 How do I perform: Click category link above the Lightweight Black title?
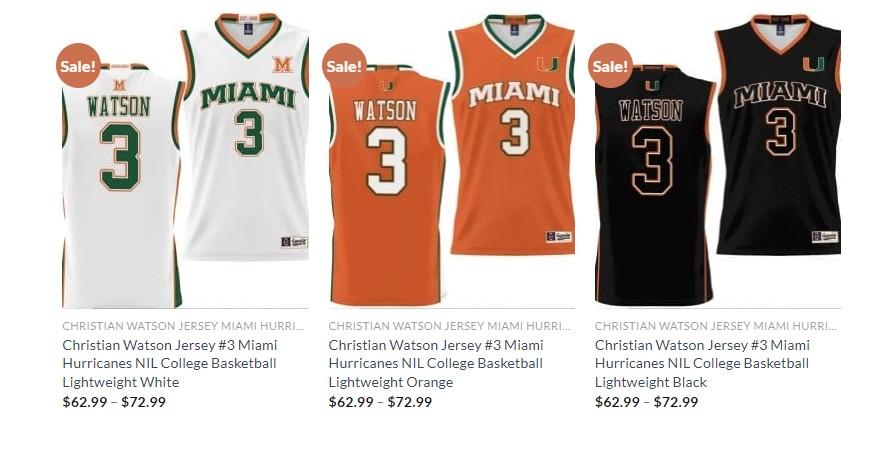(715, 326)
